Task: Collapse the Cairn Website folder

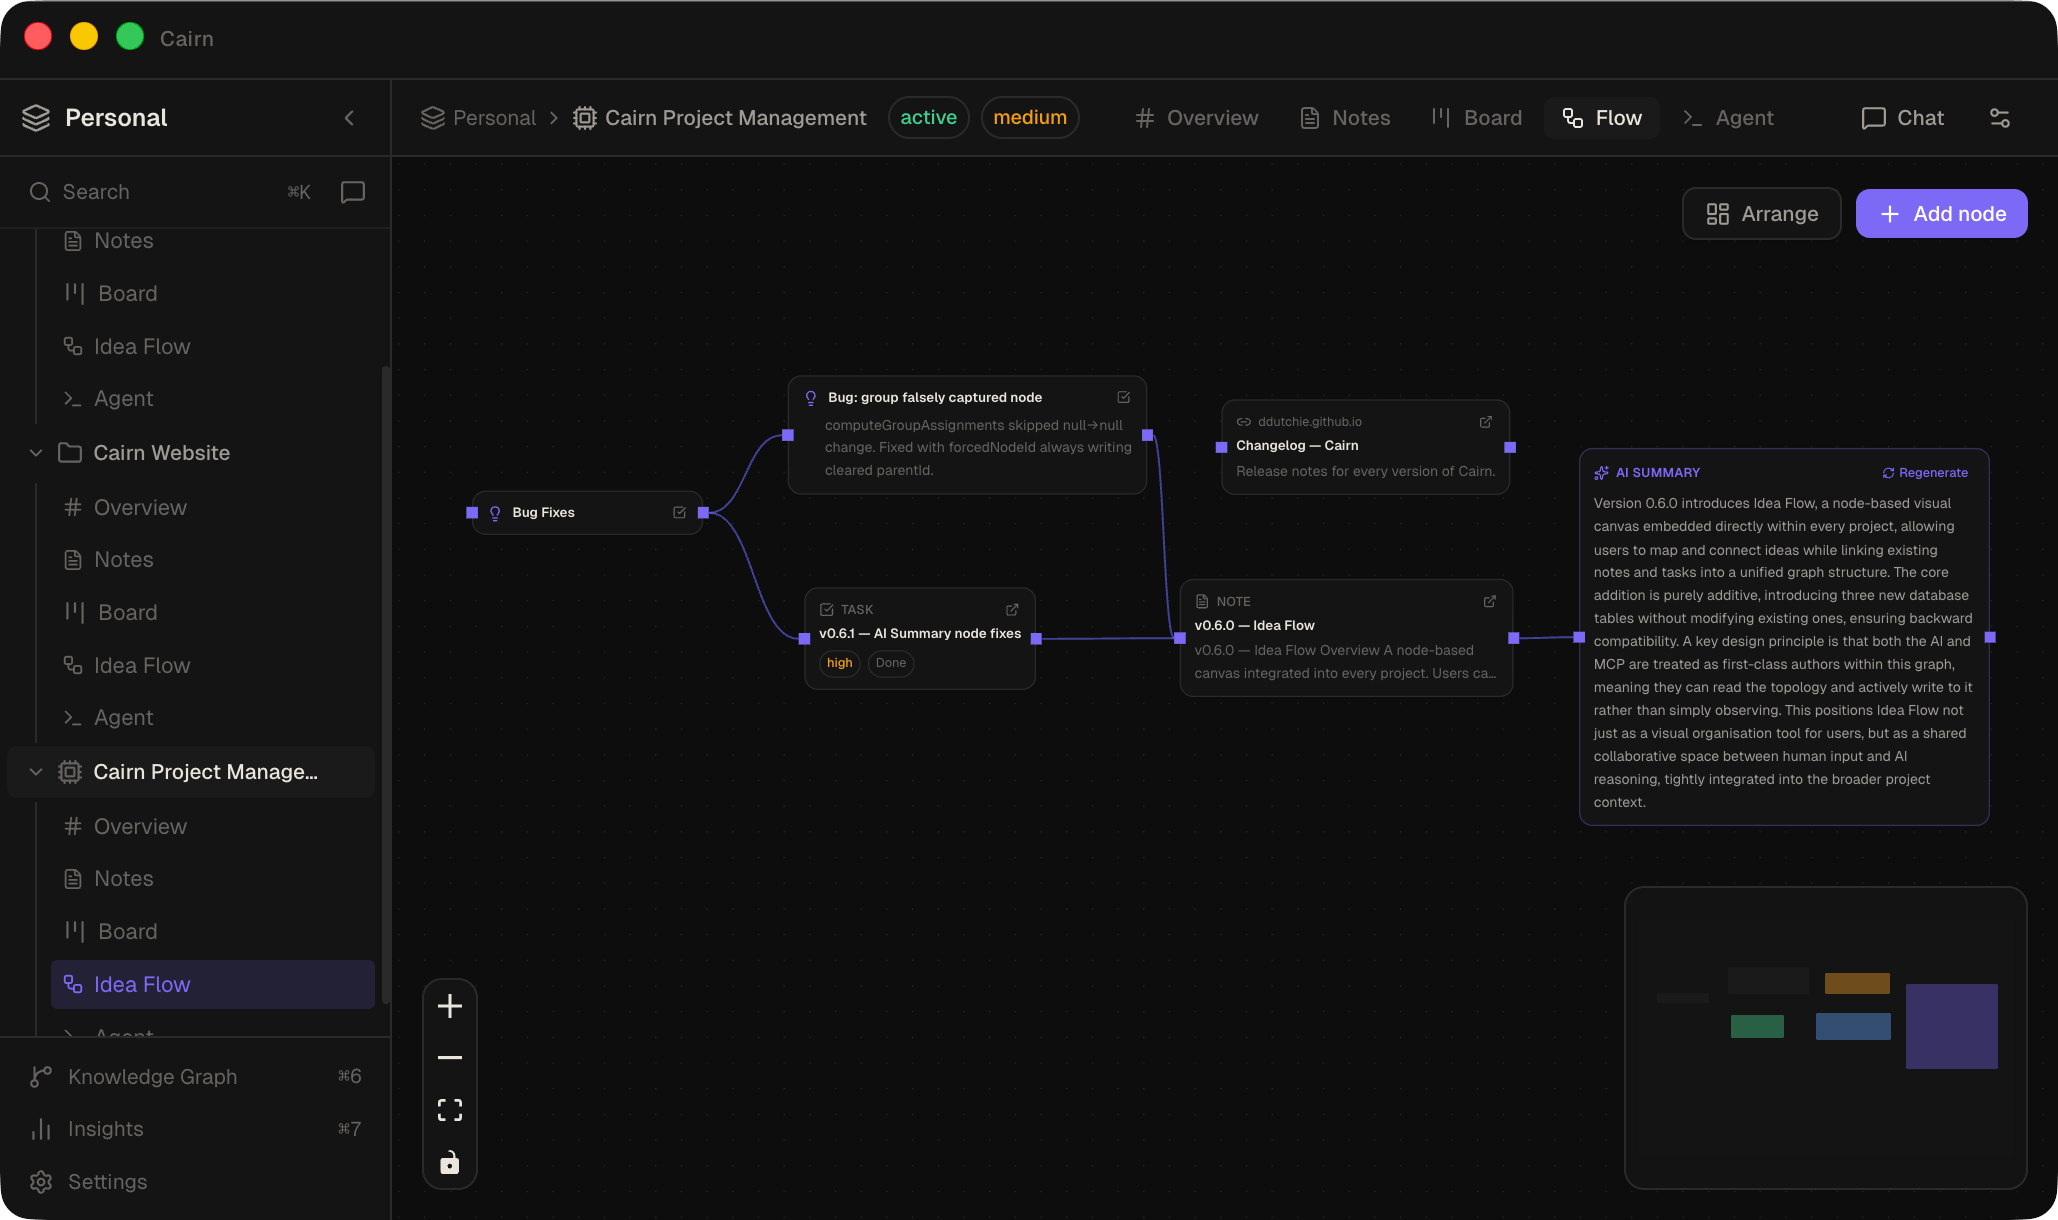Action: coord(36,453)
